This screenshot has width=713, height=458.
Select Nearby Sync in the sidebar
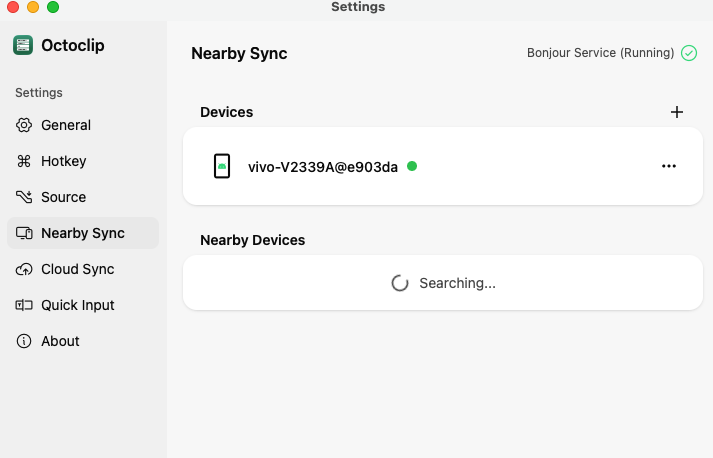point(82,233)
